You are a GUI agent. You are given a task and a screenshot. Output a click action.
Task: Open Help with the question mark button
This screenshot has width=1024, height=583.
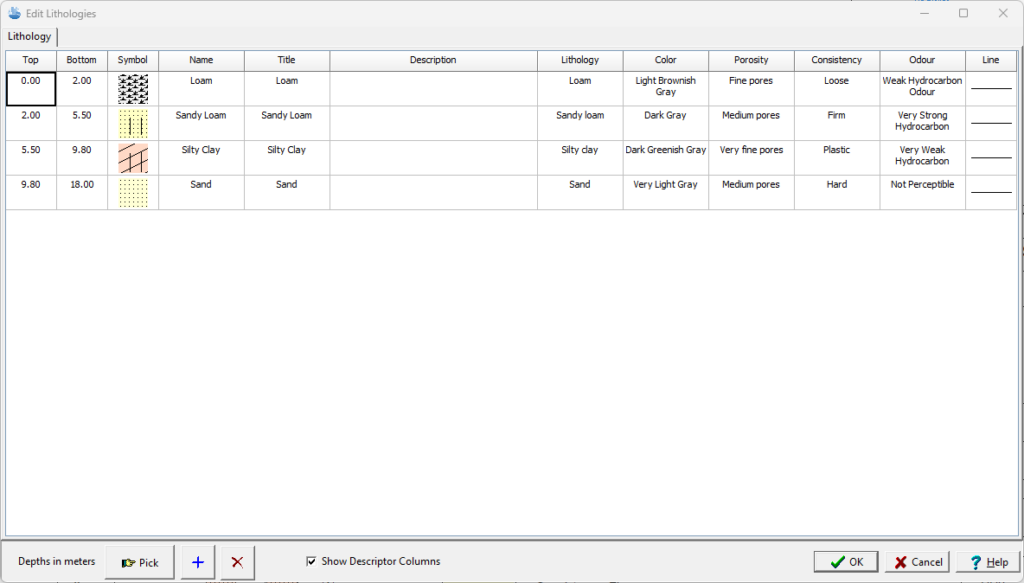pyautogui.click(x=988, y=562)
